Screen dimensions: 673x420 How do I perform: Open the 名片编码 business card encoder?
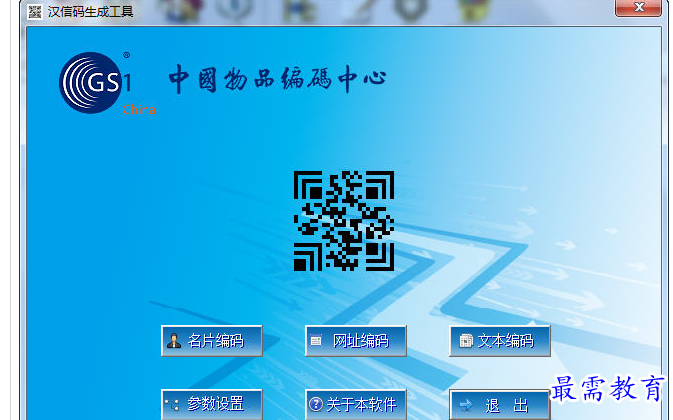click(212, 341)
